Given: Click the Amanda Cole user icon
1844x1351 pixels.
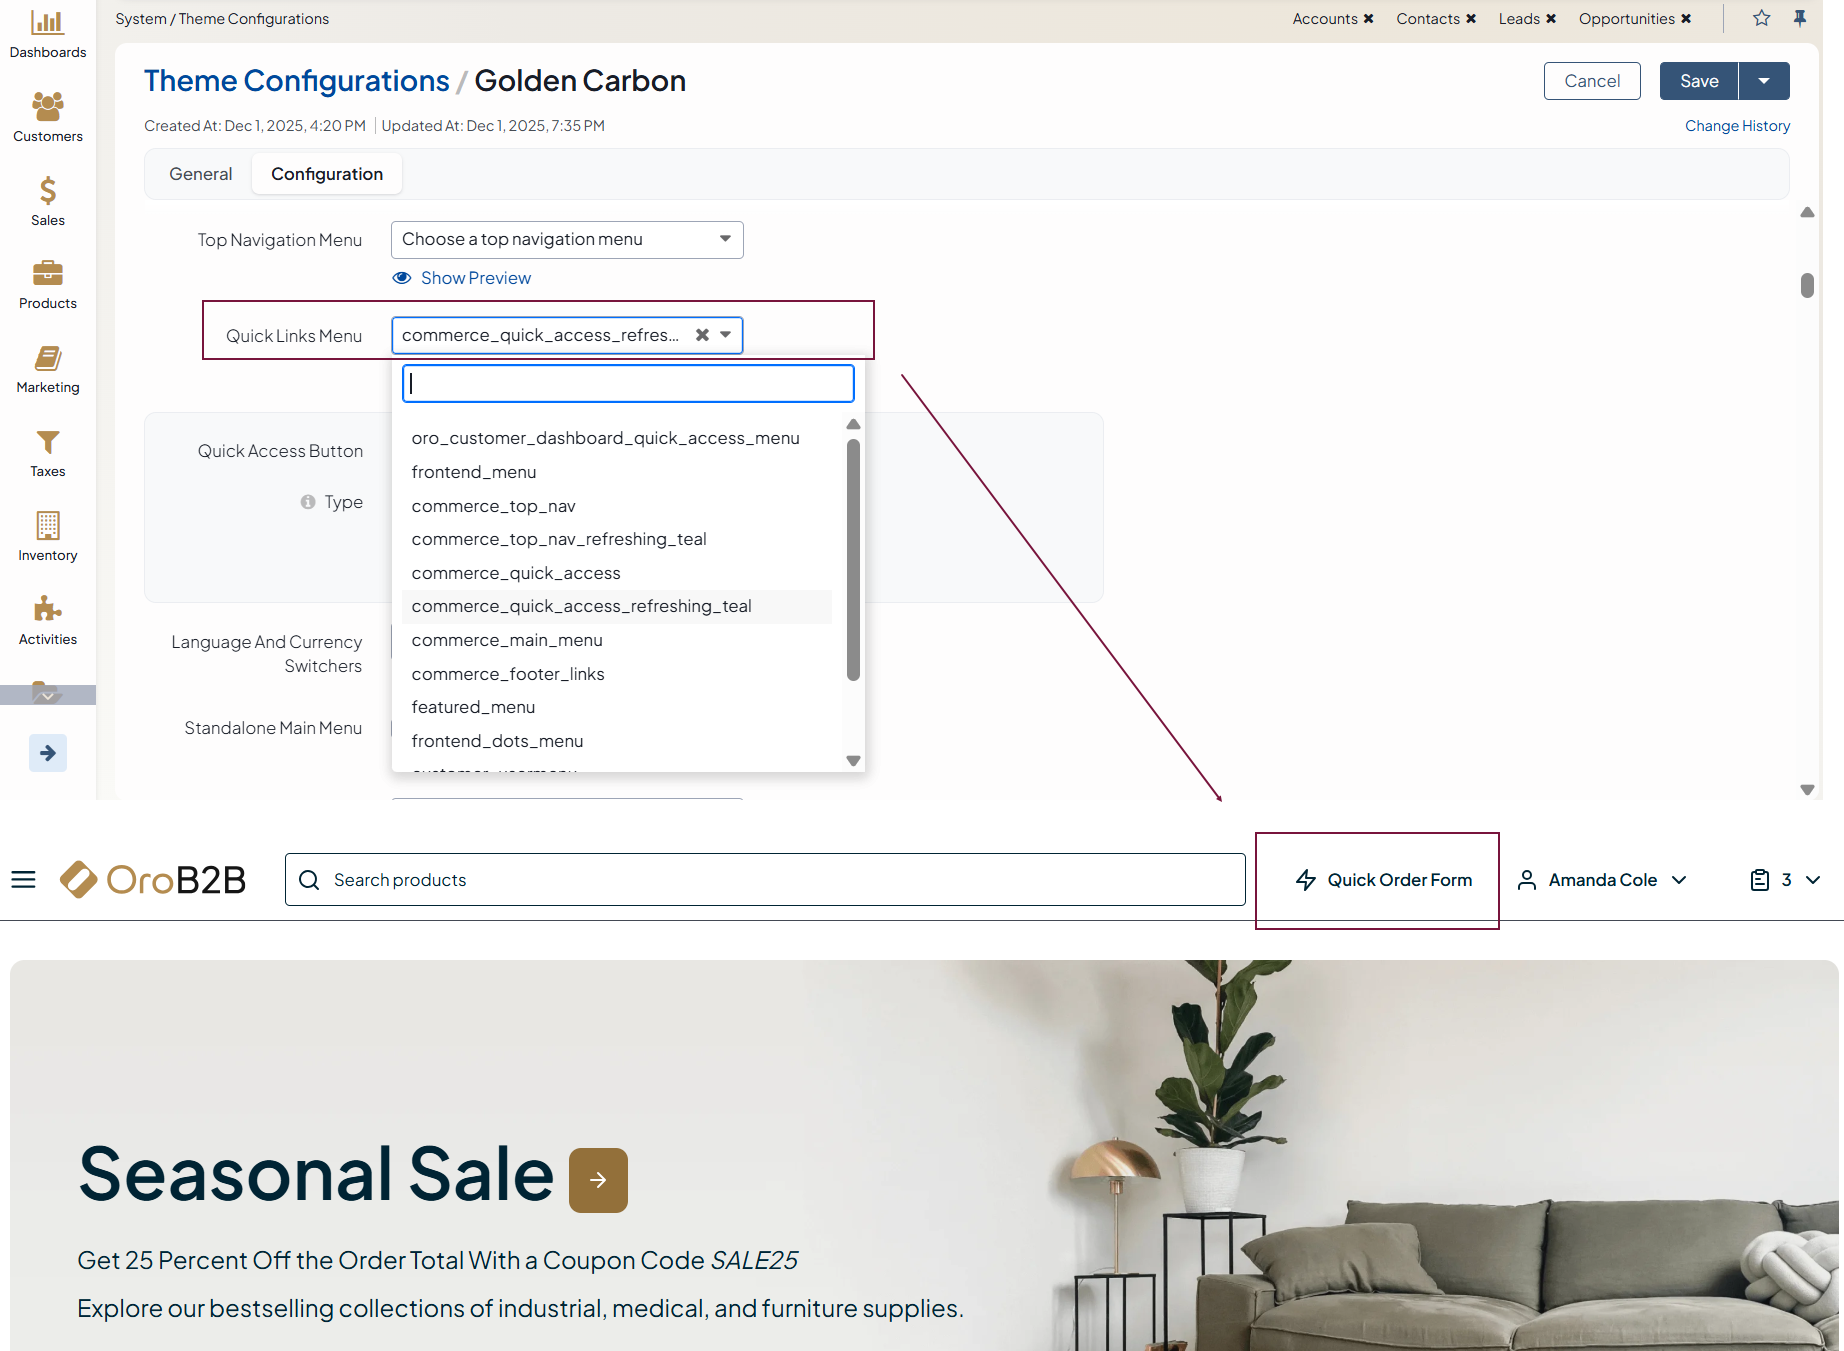Looking at the screenshot, I should [1527, 880].
